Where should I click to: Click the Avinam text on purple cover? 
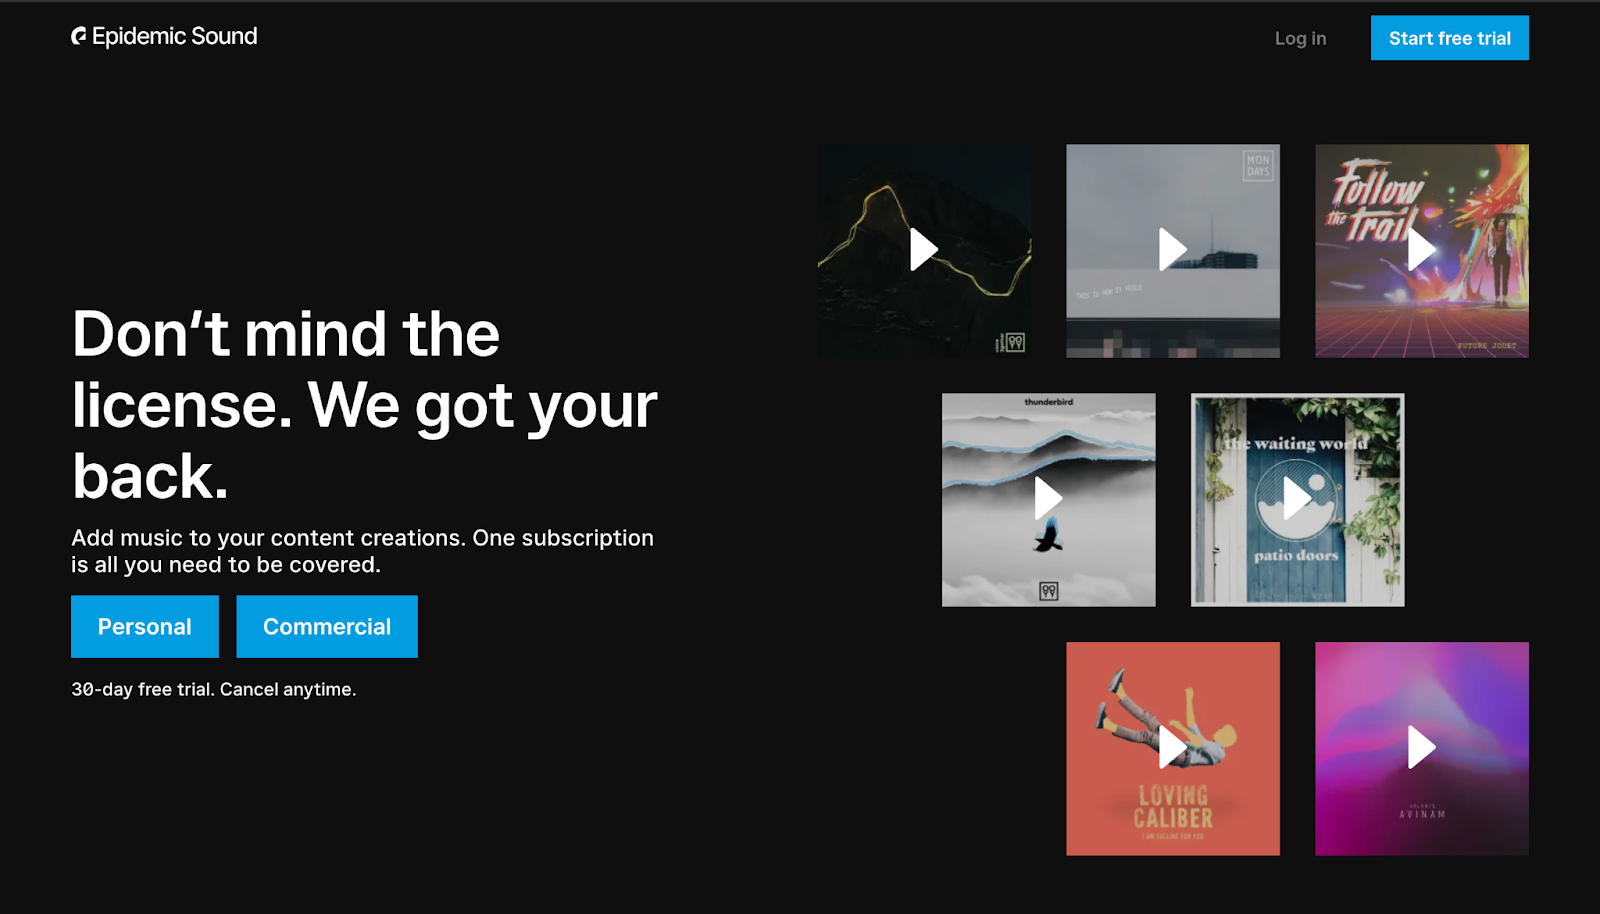tap(1421, 813)
